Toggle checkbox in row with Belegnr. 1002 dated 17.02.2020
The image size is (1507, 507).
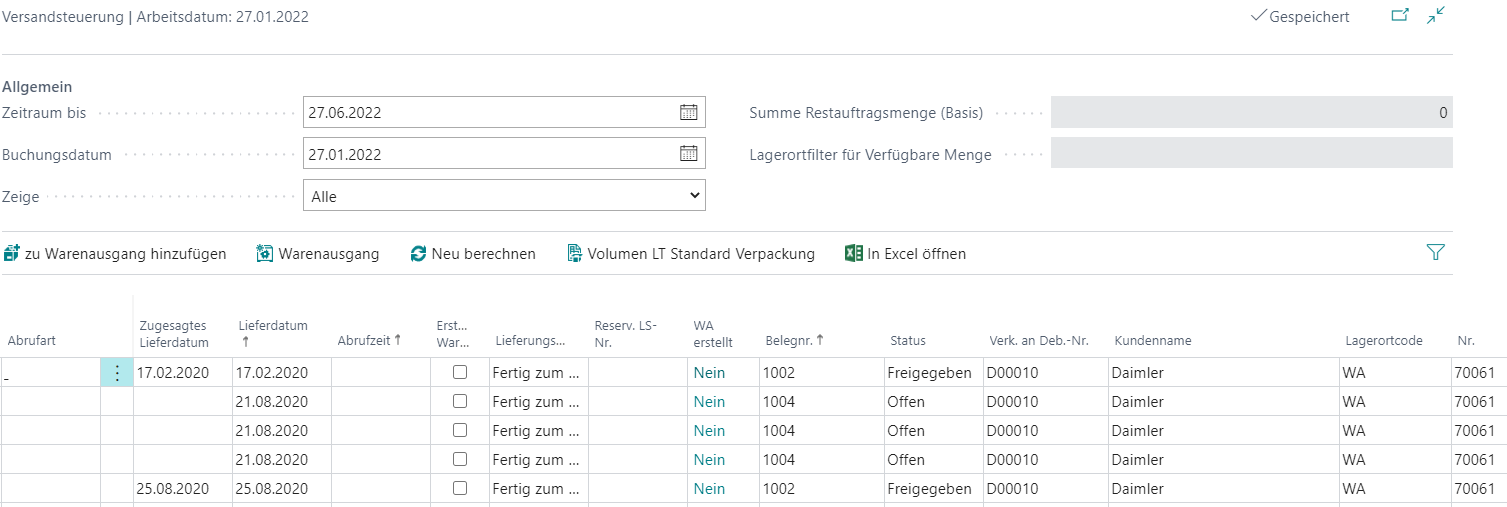pyautogui.click(x=460, y=372)
